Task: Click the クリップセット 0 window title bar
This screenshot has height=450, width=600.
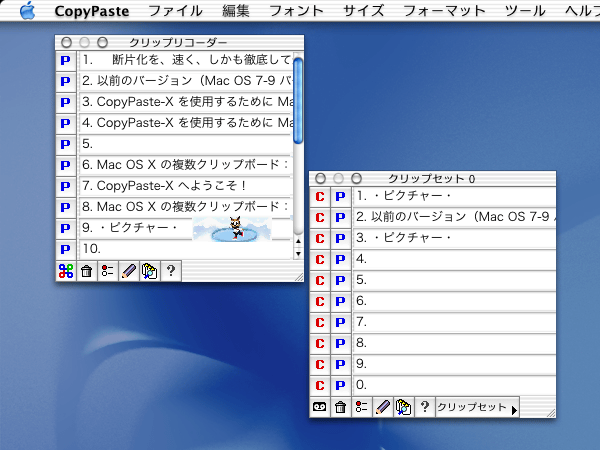Action: (x=432, y=179)
